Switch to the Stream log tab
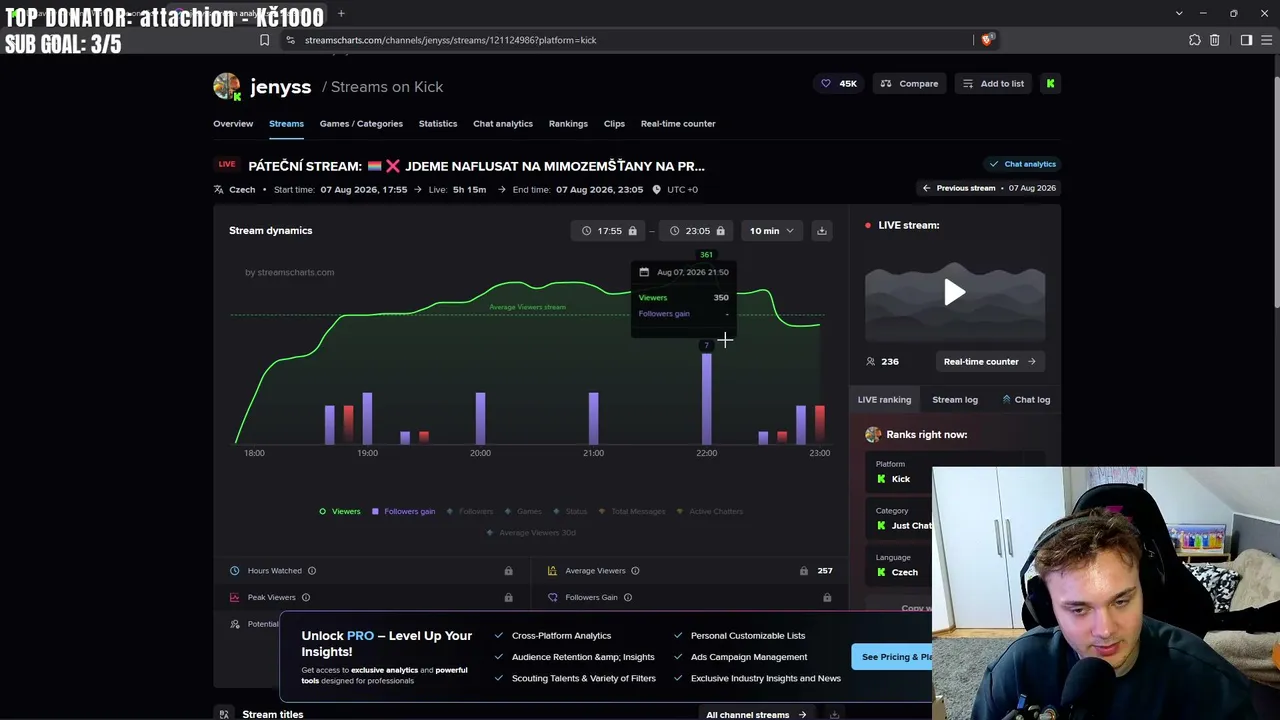 (x=955, y=400)
